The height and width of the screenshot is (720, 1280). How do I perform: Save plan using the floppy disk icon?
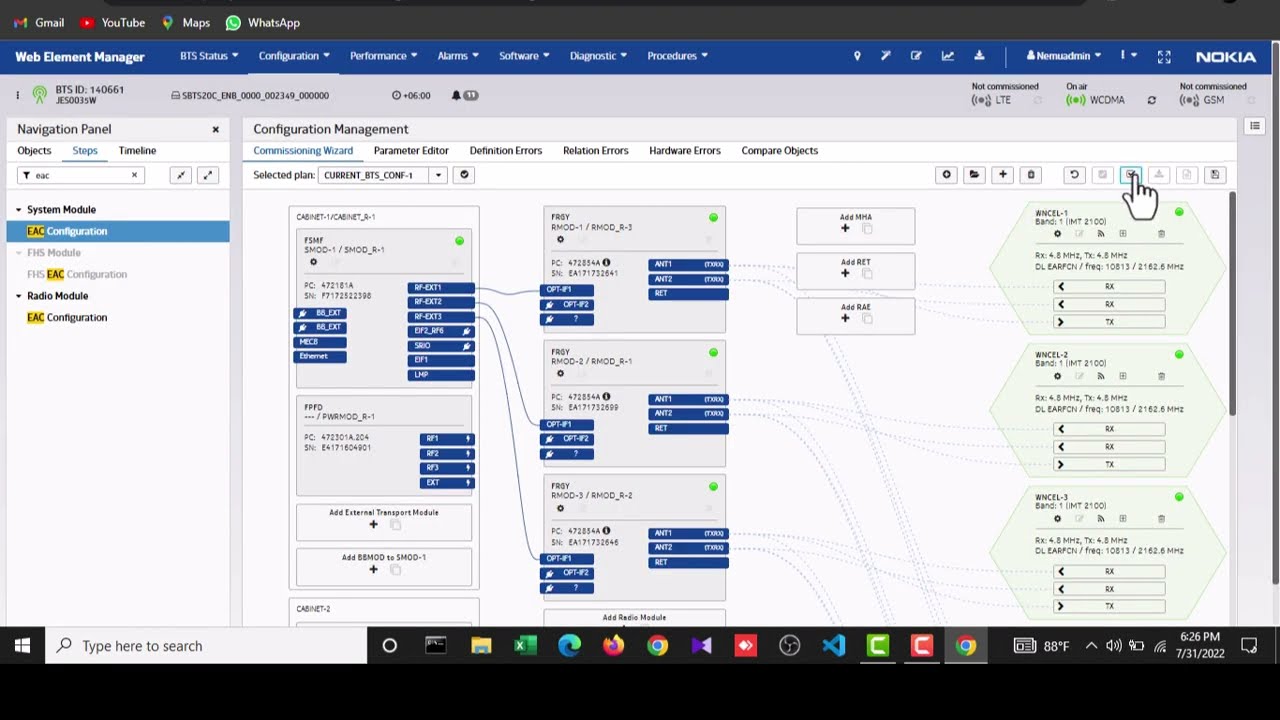tap(1215, 175)
